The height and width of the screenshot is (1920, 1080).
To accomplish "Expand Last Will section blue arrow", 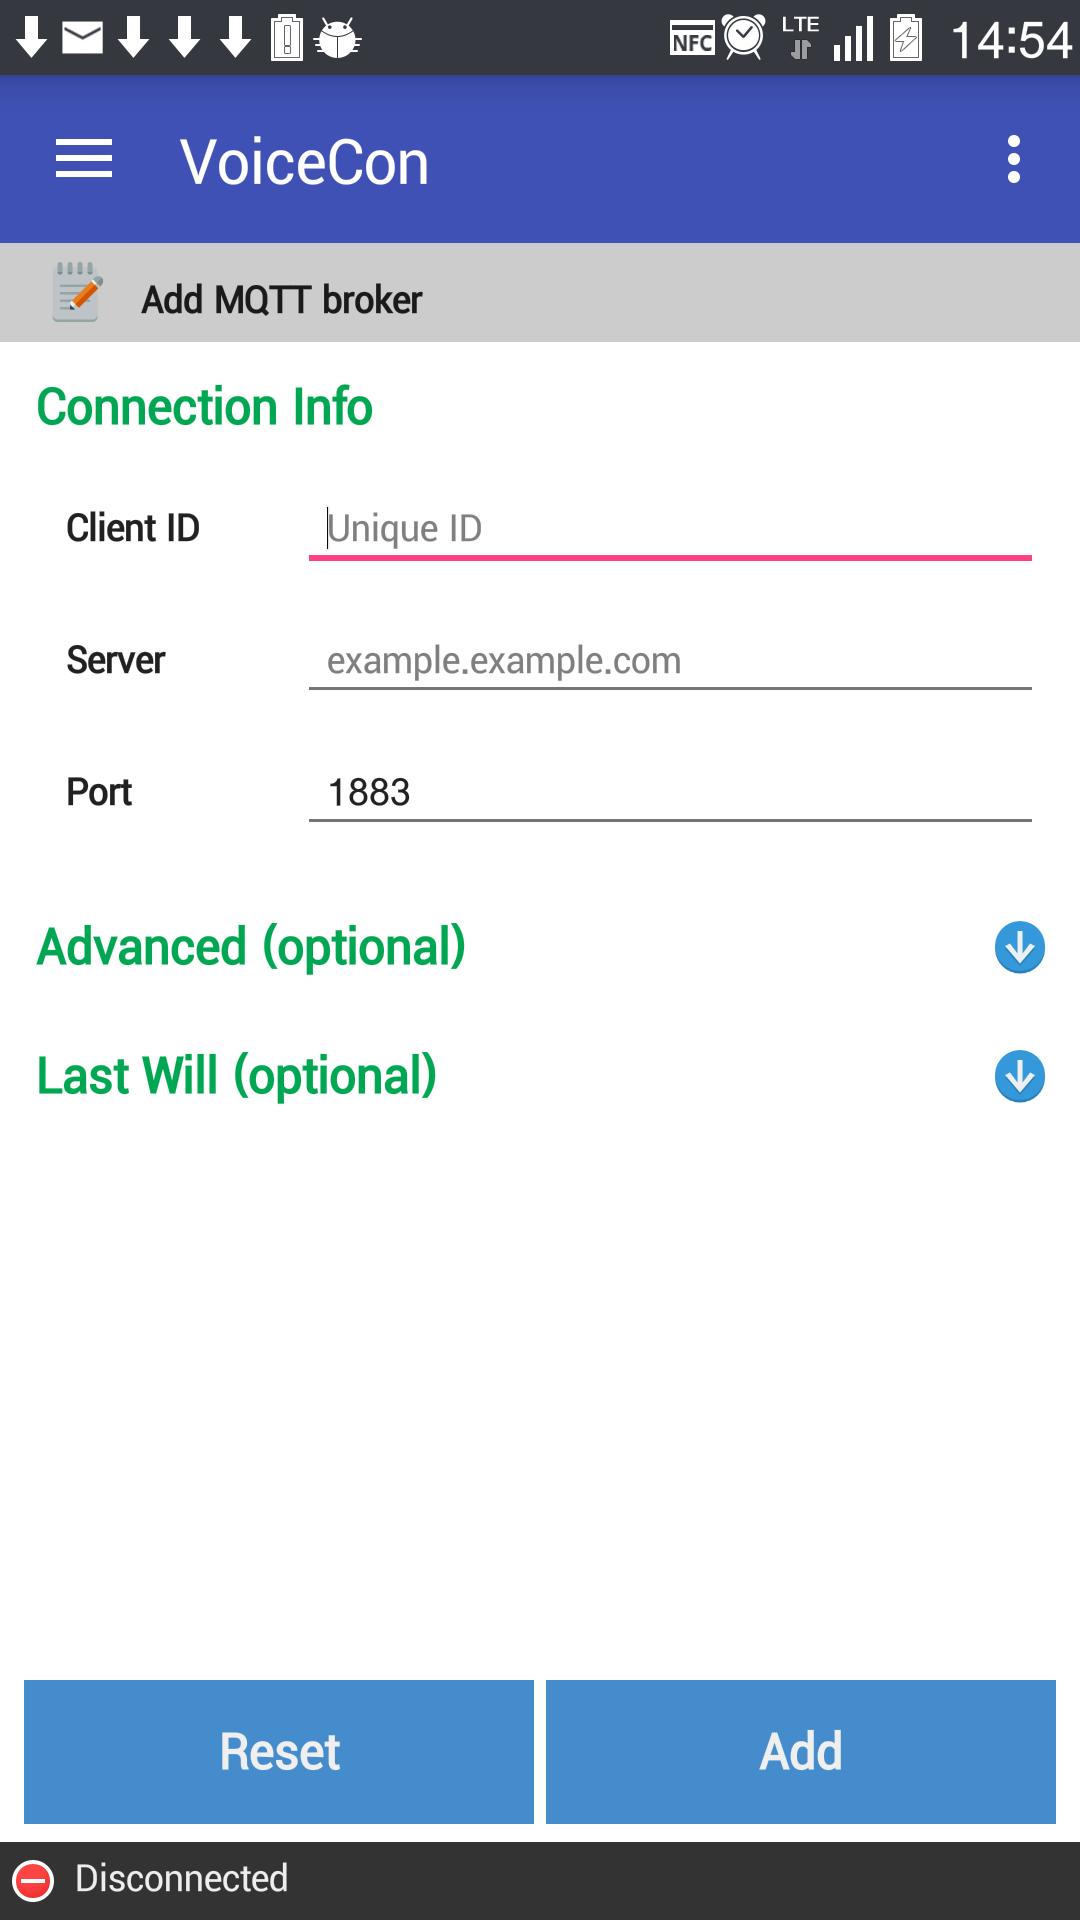I will point(1019,1076).
